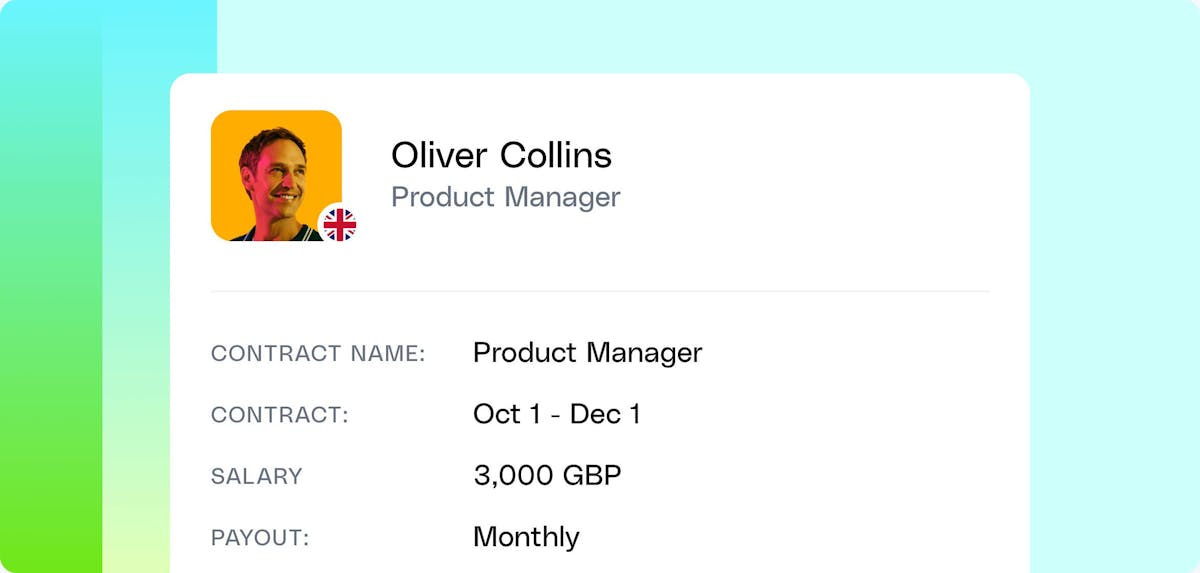Select the Product Manager contract name value
Viewport: 1200px width, 573px height.
(587, 353)
